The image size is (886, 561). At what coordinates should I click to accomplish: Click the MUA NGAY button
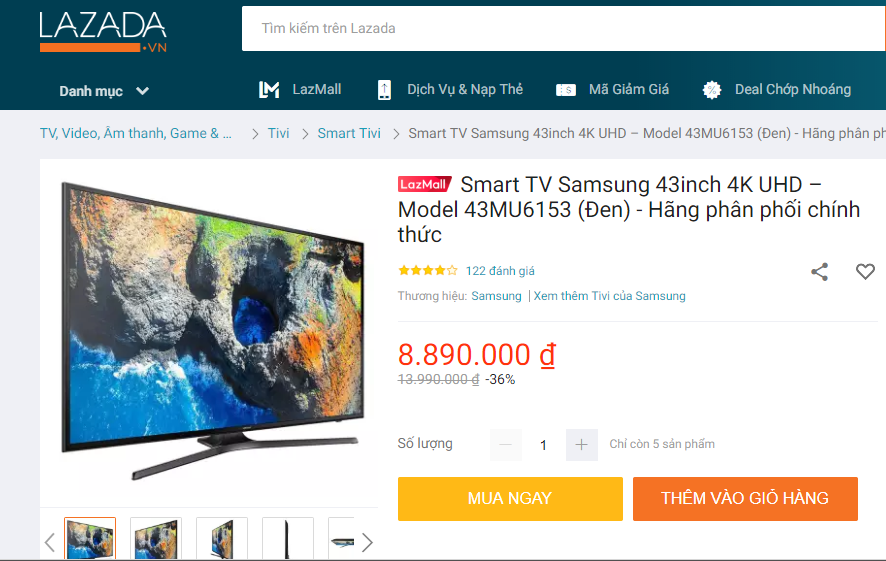pos(510,499)
